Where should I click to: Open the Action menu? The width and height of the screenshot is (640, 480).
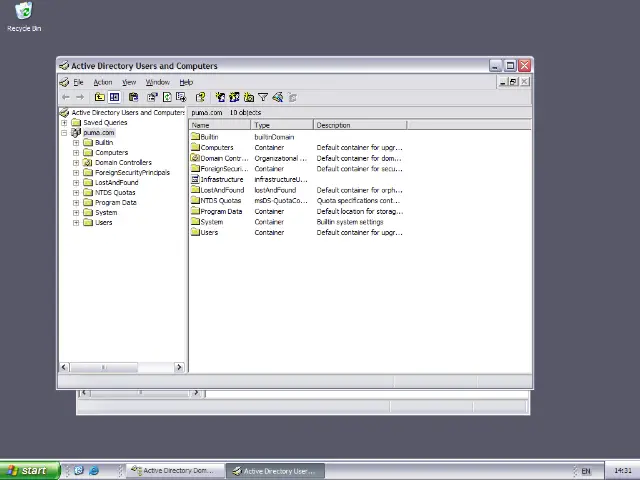coord(102,82)
